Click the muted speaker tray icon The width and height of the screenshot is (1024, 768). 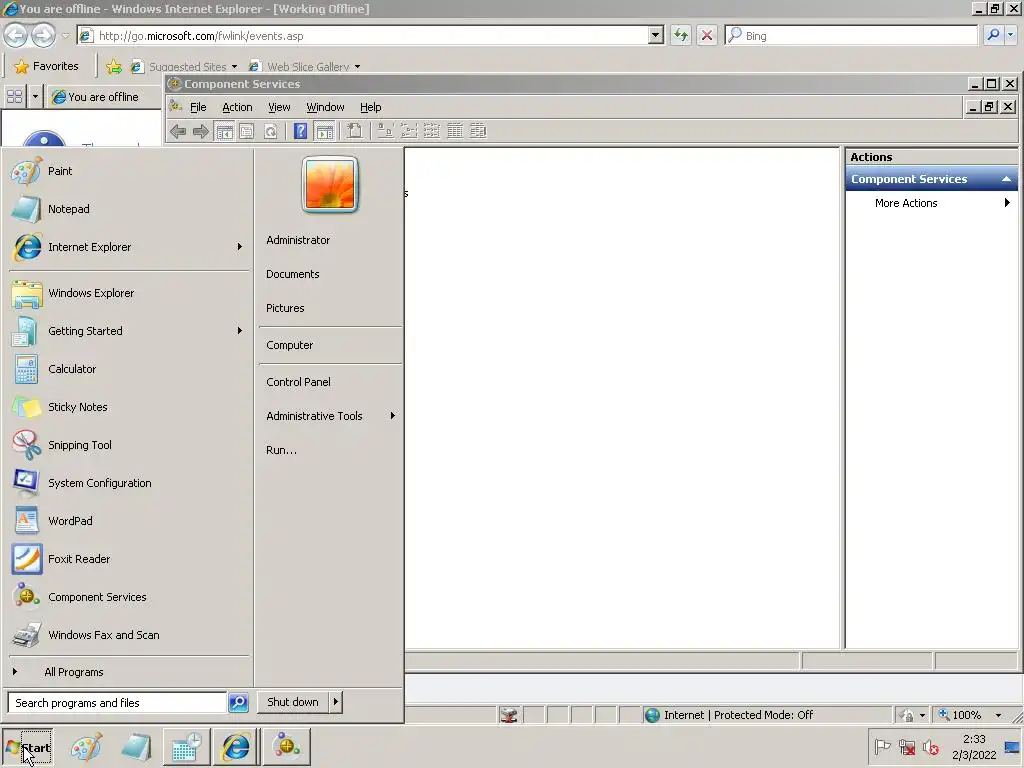(x=931, y=747)
